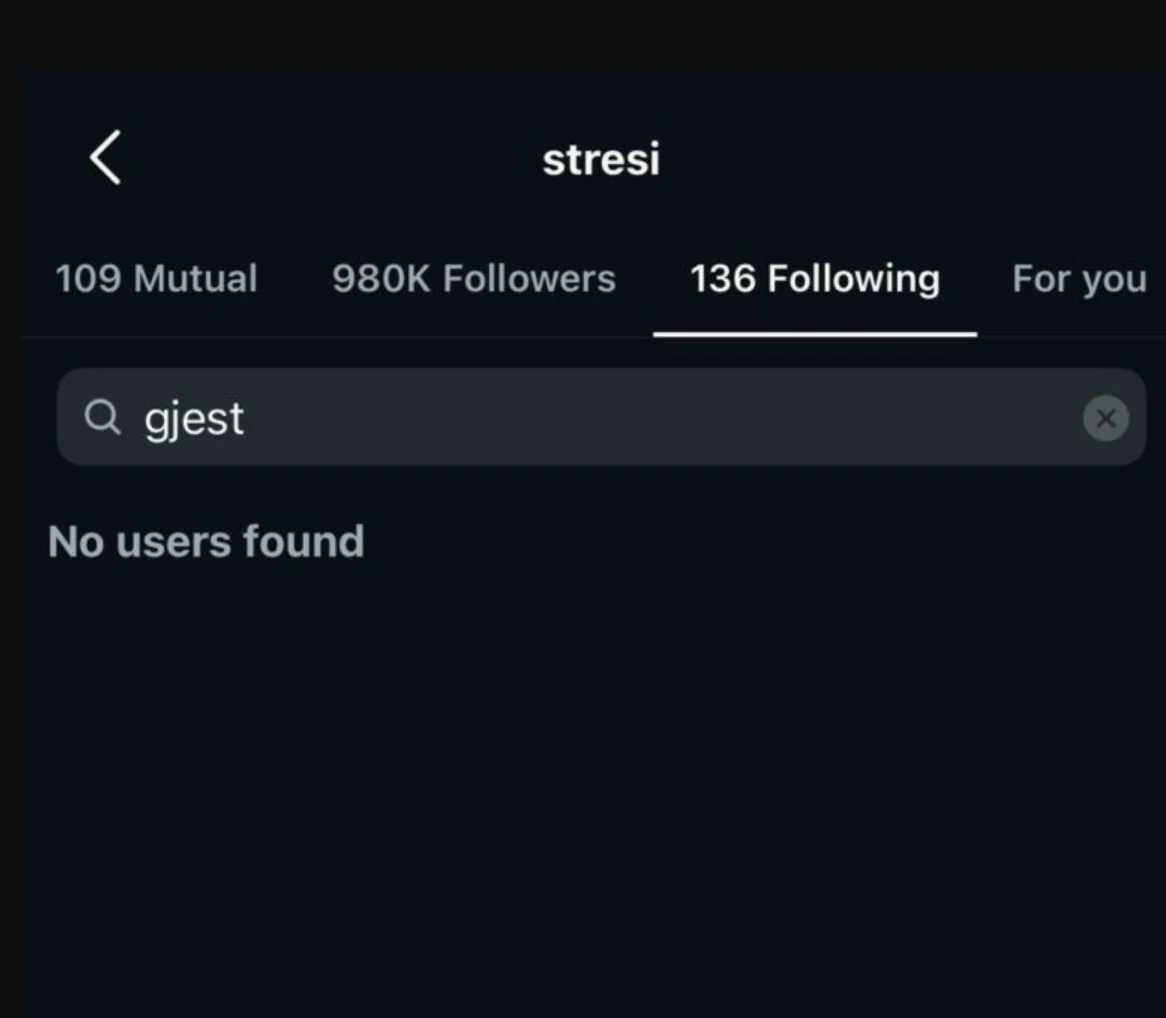View suggested accounts under For you
Viewport: 1166px width, 1018px height.
coord(1079,279)
